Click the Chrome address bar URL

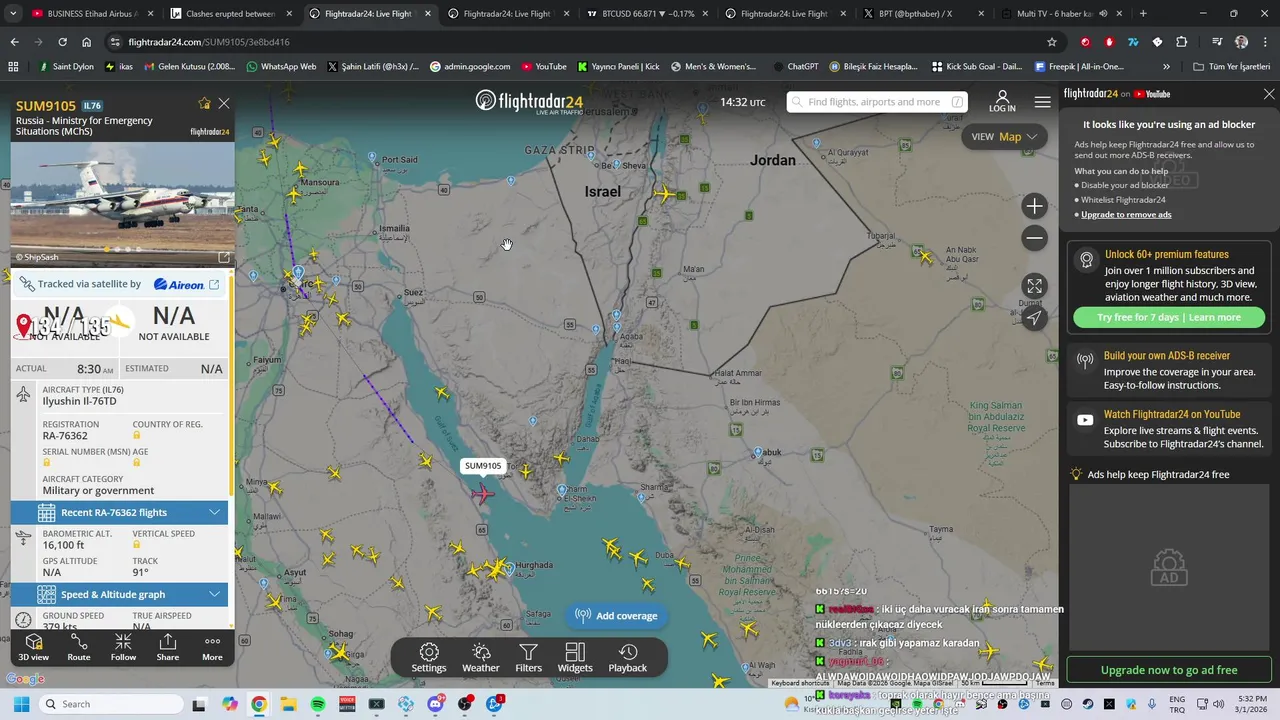pos(209,42)
